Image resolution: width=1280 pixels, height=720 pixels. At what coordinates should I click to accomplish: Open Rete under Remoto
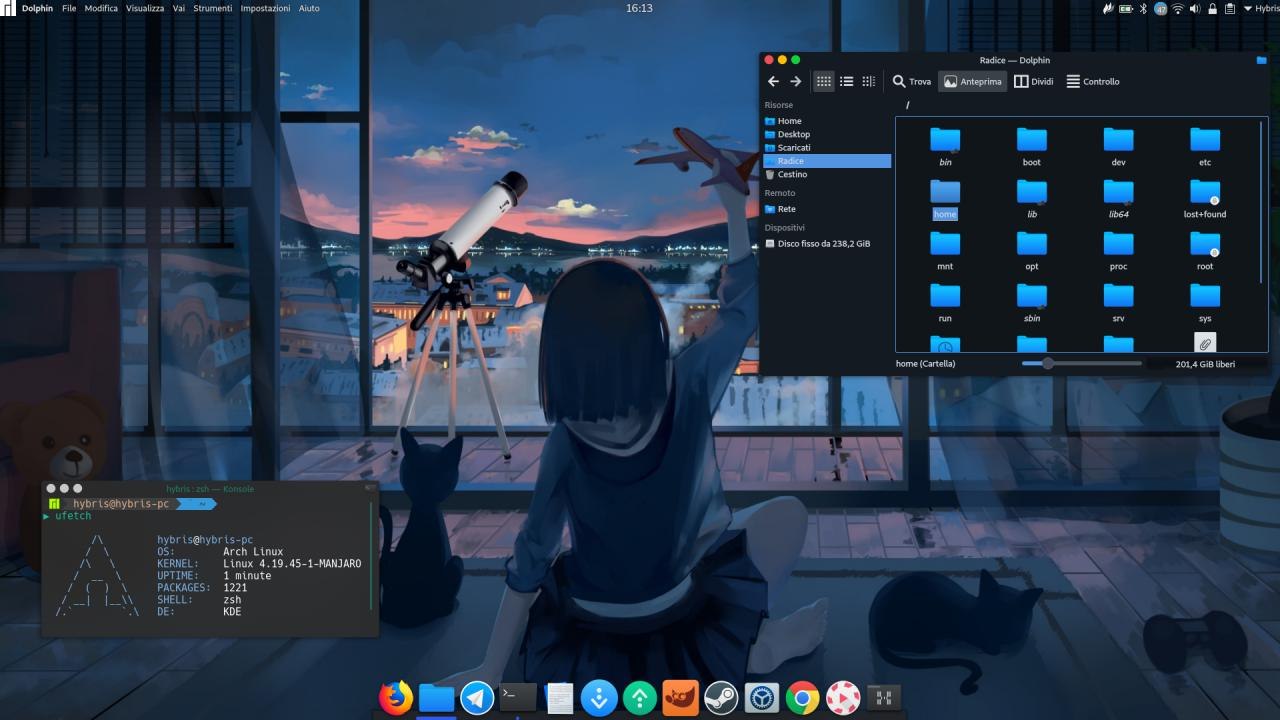pos(826,209)
